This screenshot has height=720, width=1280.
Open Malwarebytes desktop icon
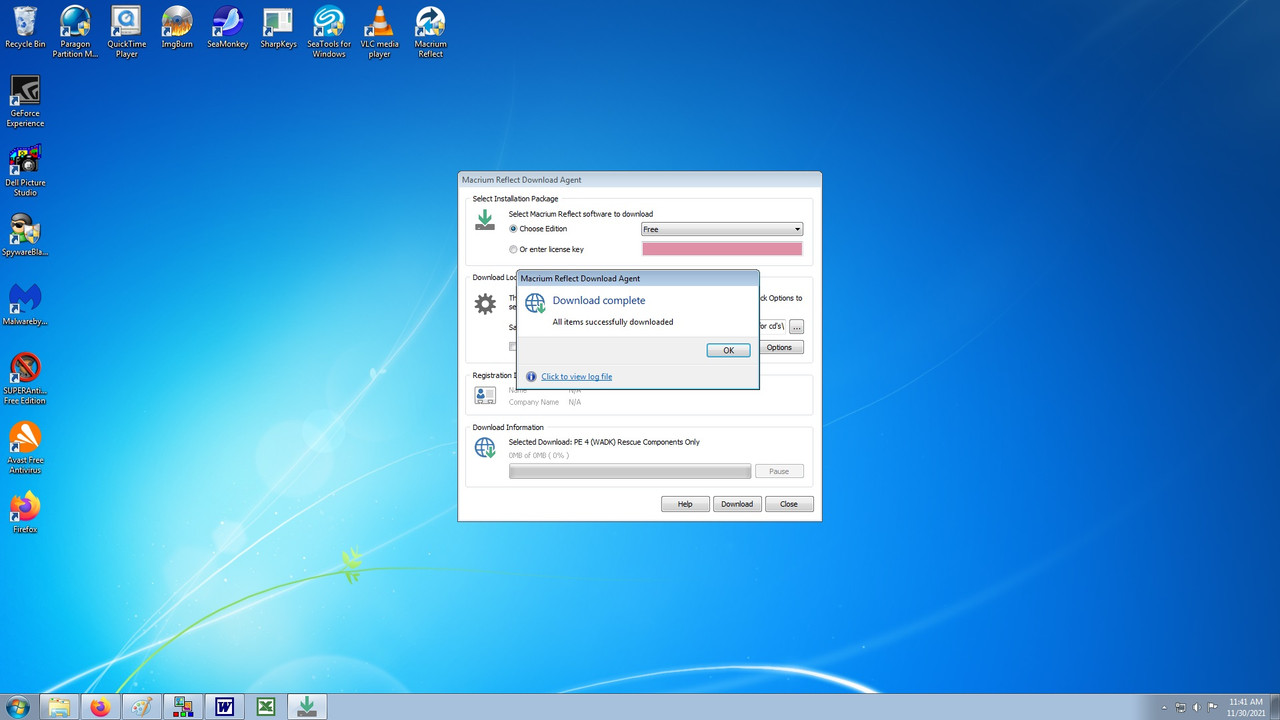click(25, 304)
